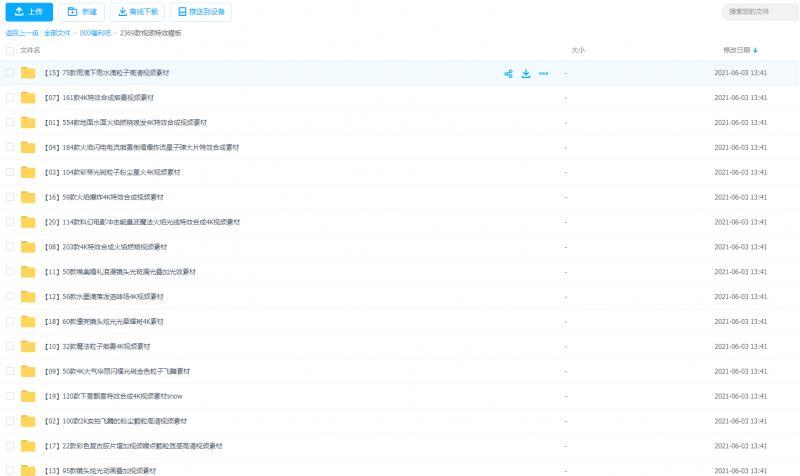Click the folder icon of [15] 75款 row
This screenshot has height=476, width=800.
point(28,73)
